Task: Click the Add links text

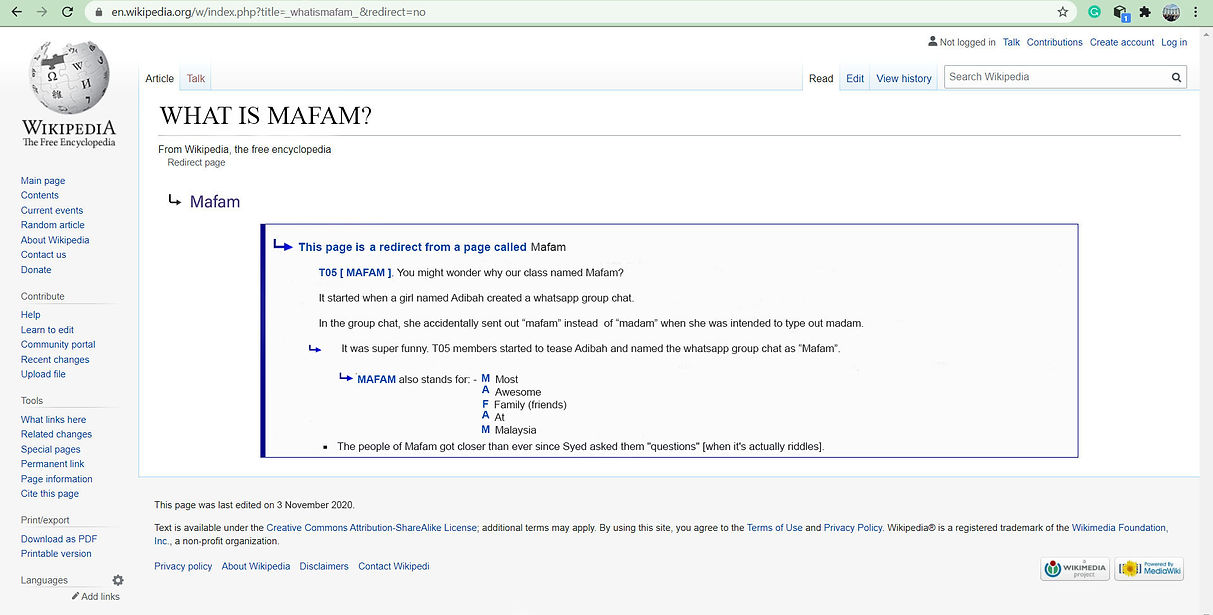Action: (100, 597)
